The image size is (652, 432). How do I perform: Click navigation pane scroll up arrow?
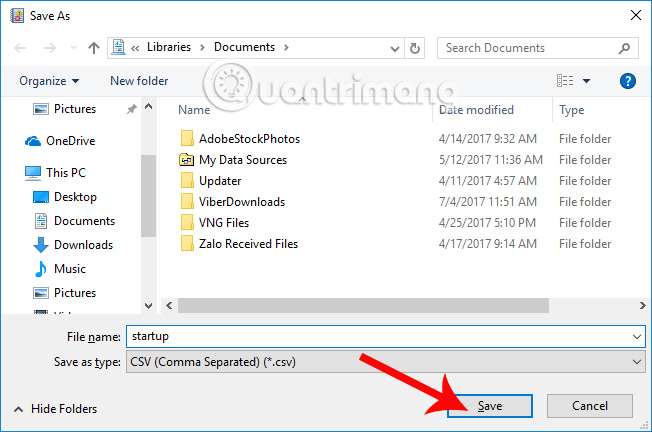pos(148,106)
